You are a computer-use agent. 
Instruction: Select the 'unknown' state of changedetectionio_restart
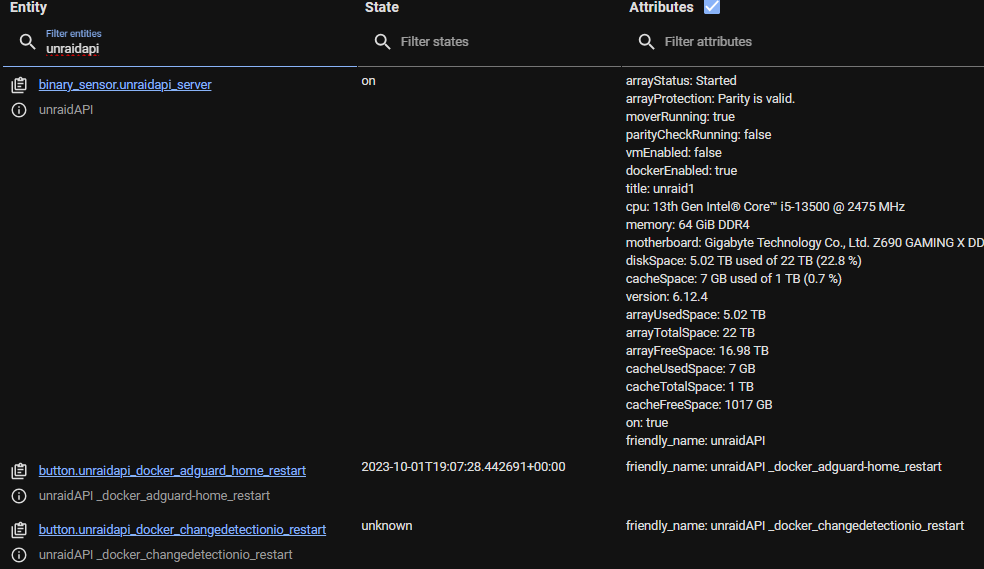click(387, 526)
